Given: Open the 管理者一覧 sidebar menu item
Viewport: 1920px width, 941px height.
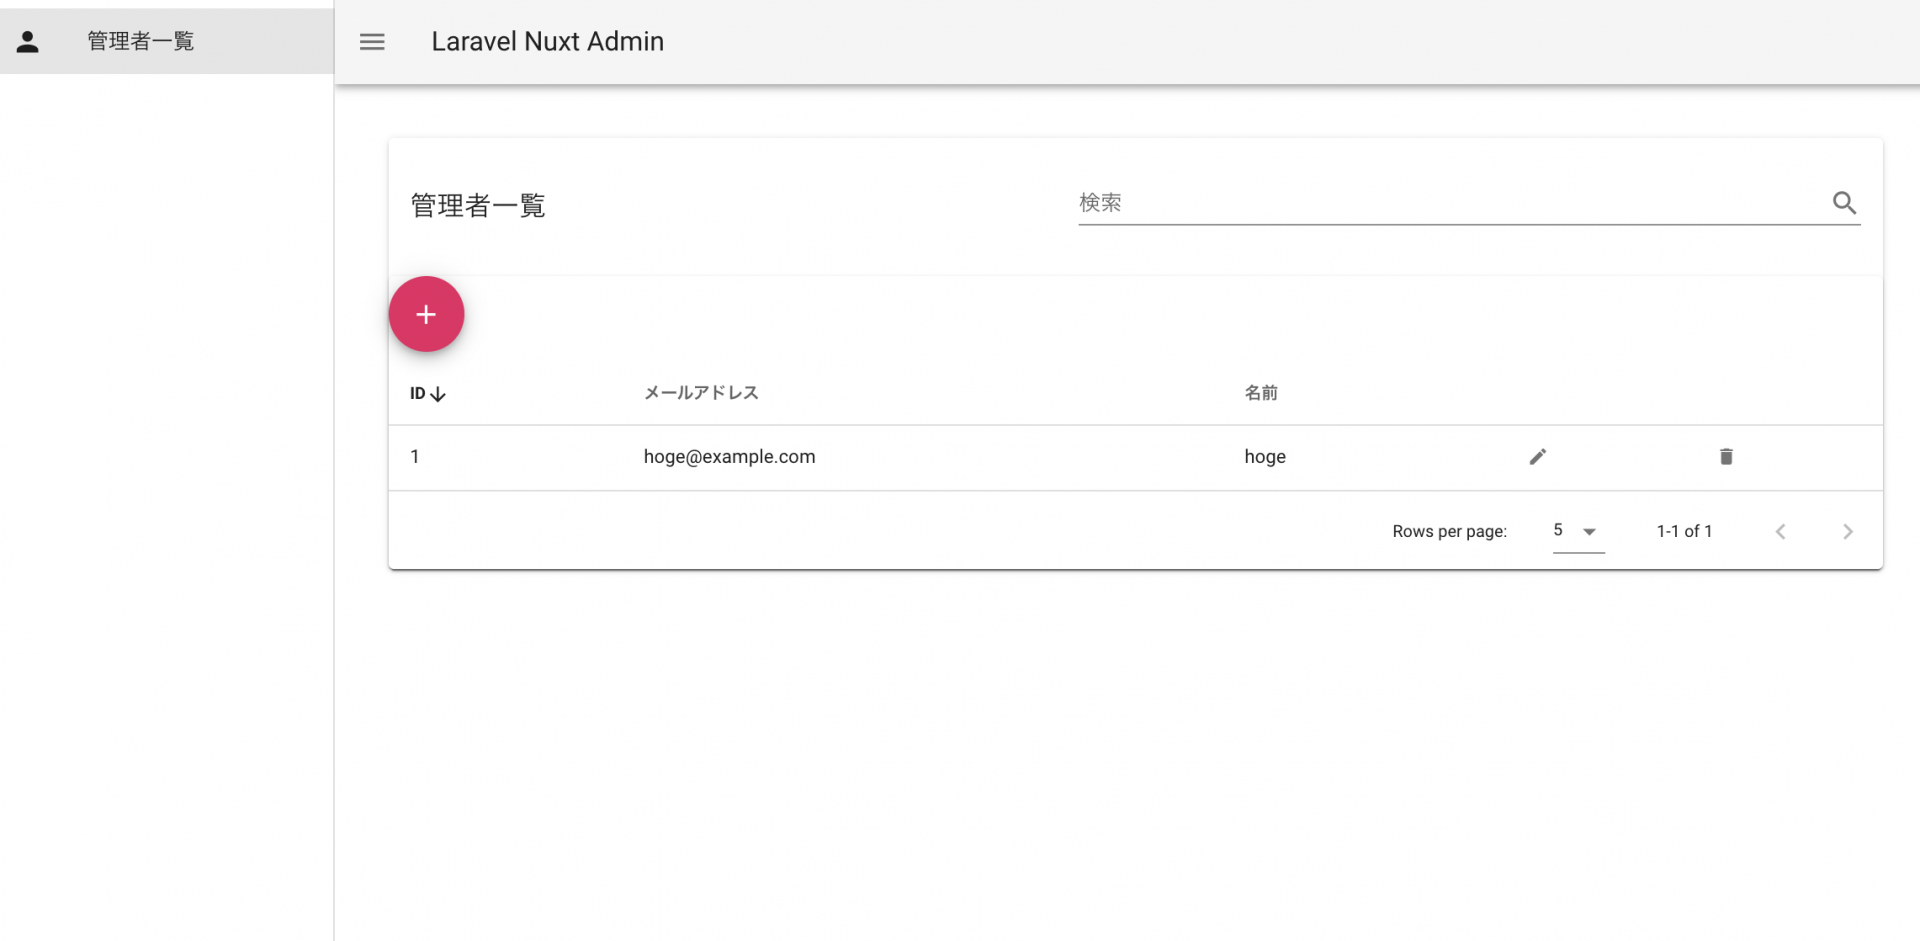Looking at the screenshot, I should point(141,41).
